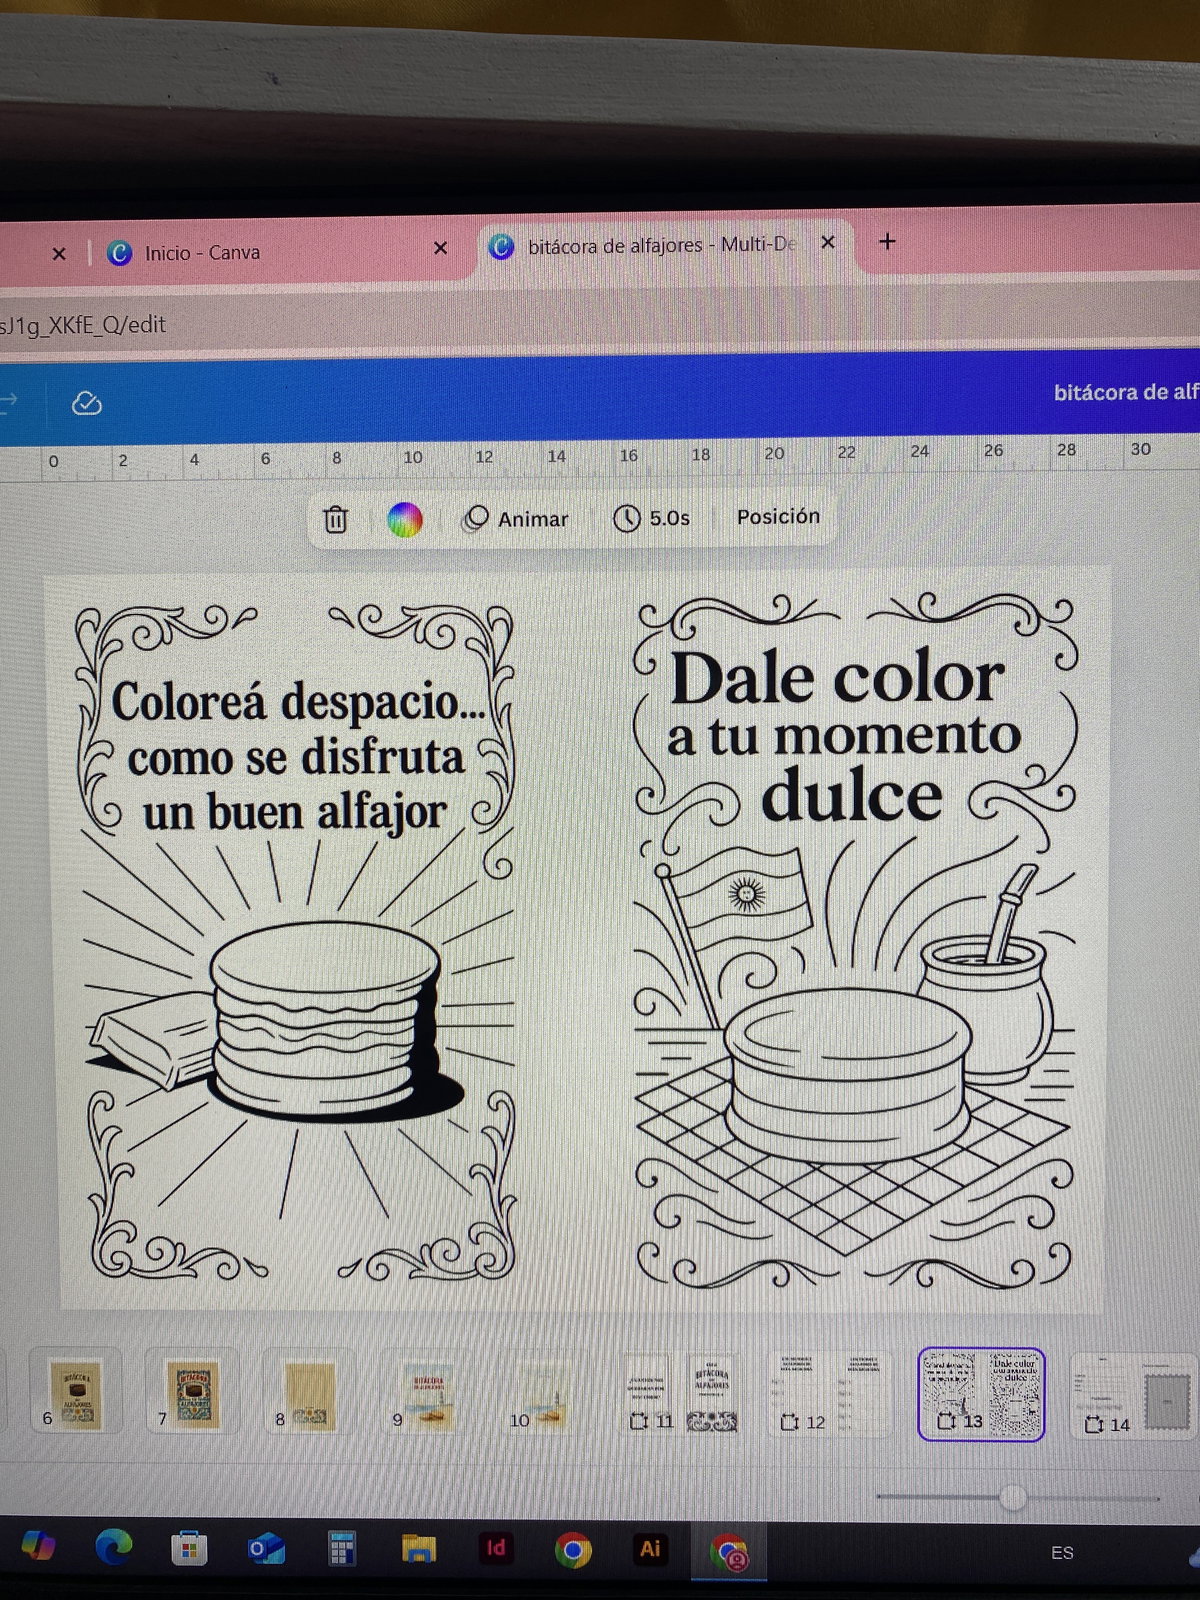Open Microsoft Edge from the taskbar
Viewport: 1200px width, 1600px height.
[113, 1549]
